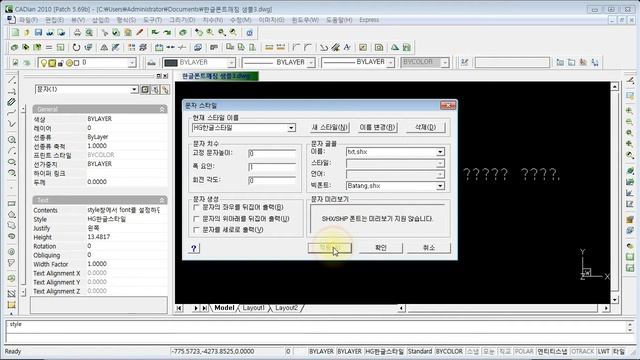
Task: Open the first linetype BYLAYER dropdown
Action: tap(311, 62)
